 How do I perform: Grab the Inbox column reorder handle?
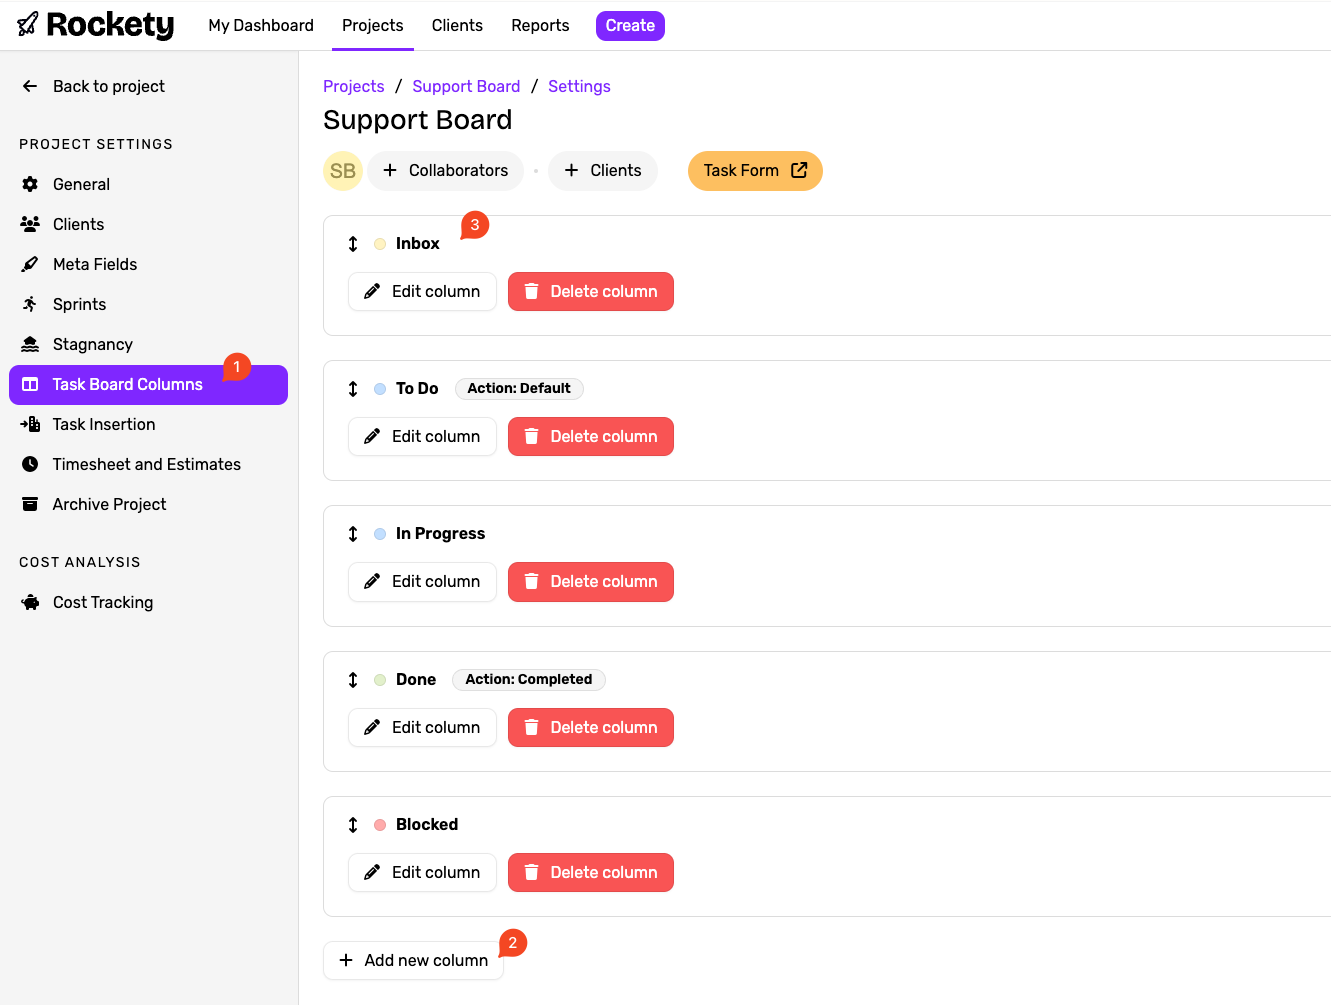coord(353,244)
